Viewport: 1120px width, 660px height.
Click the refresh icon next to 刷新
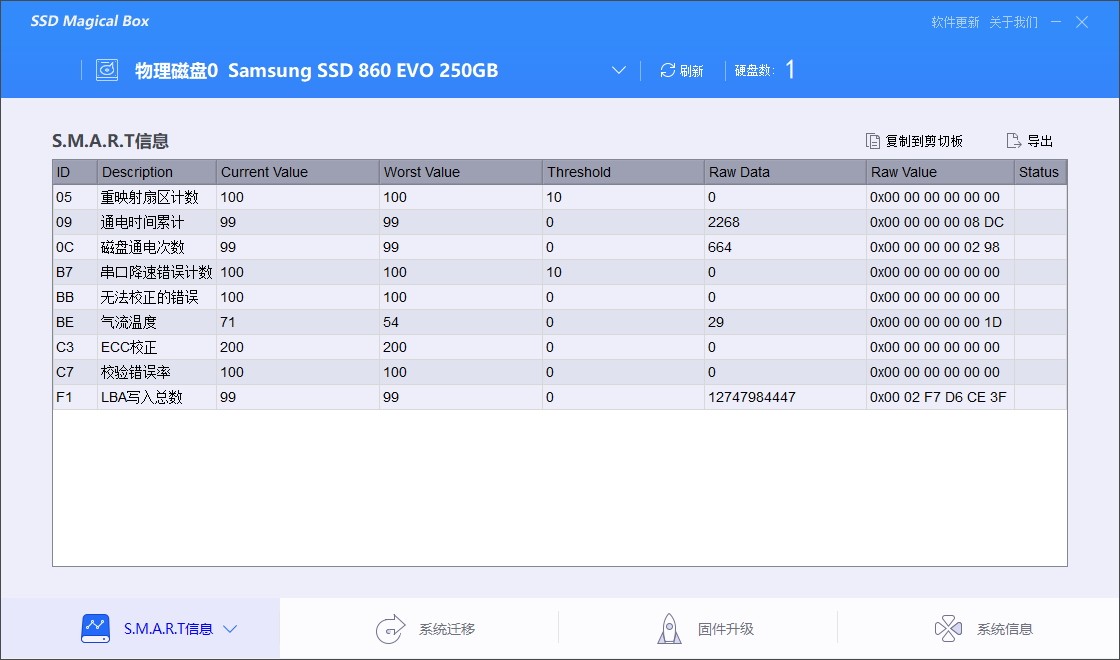click(667, 70)
